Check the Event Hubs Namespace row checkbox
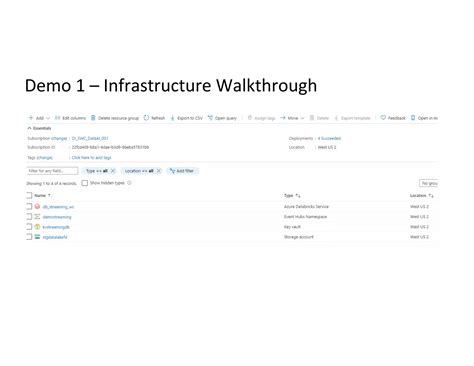Screen dimensions: 474x366 pyautogui.click(x=29, y=217)
